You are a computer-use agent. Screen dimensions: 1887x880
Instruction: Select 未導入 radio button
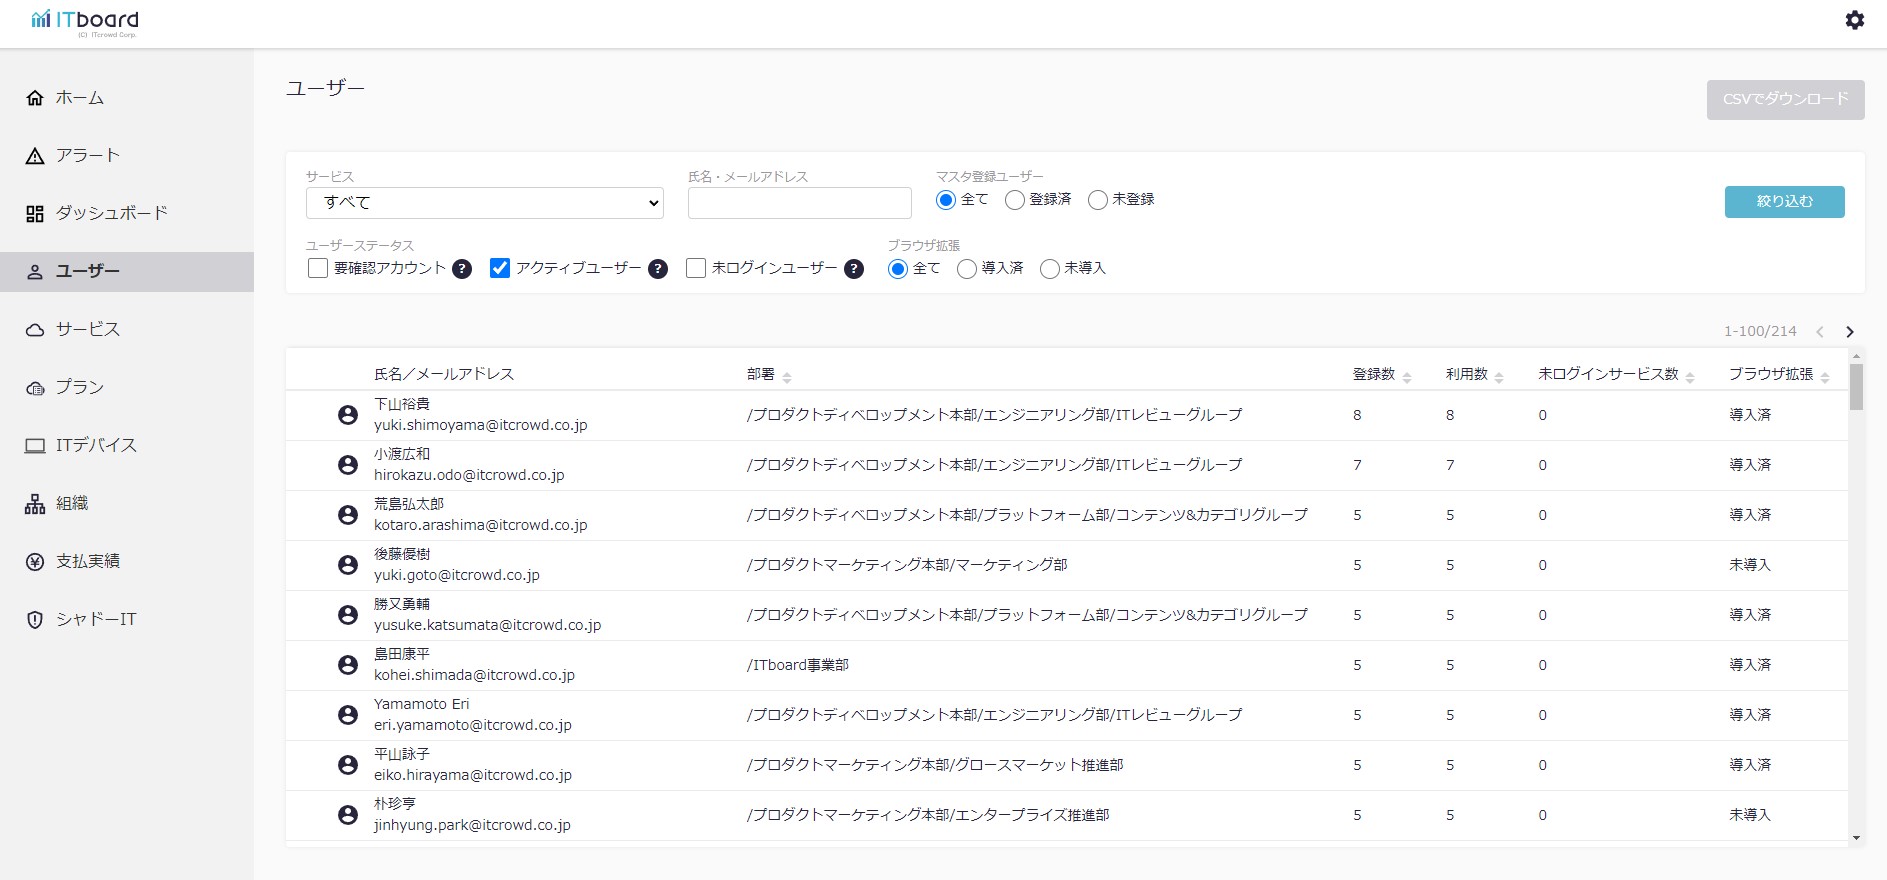(1050, 269)
